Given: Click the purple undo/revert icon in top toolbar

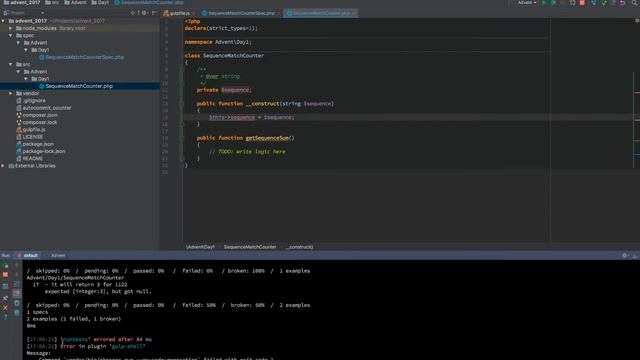Looking at the screenshot, I should coord(622,3).
